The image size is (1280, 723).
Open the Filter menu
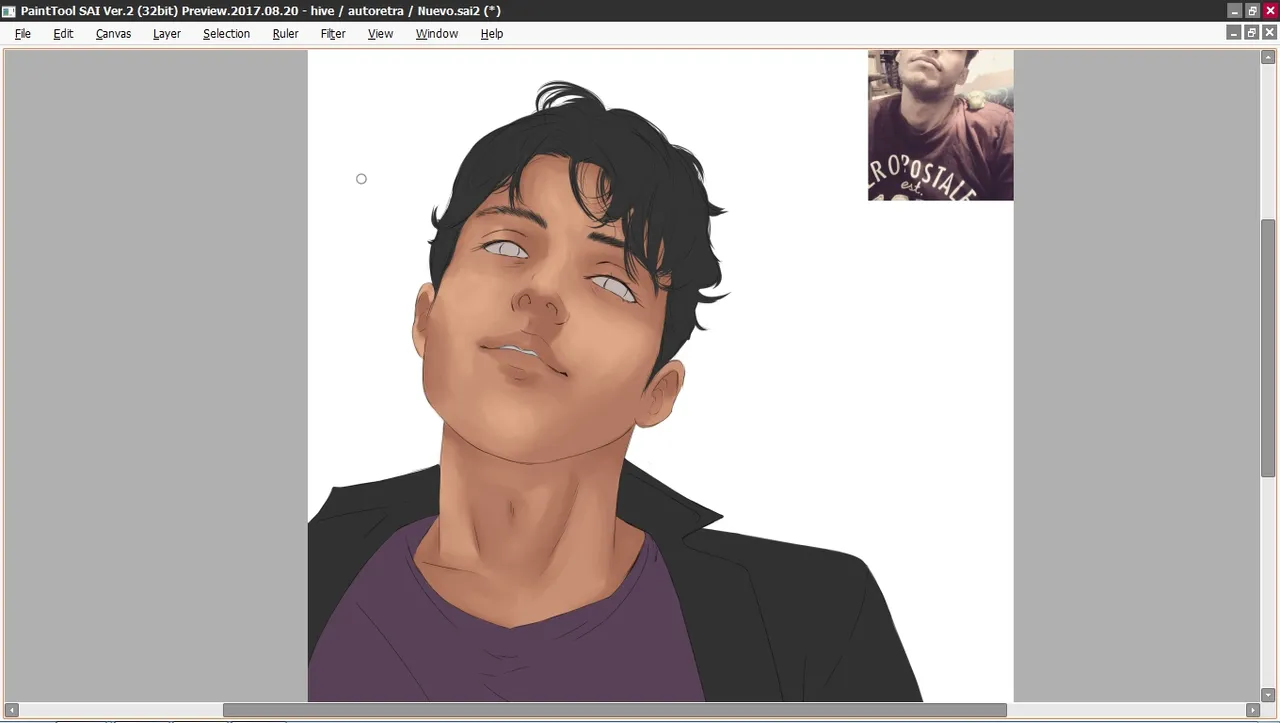tap(333, 33)
